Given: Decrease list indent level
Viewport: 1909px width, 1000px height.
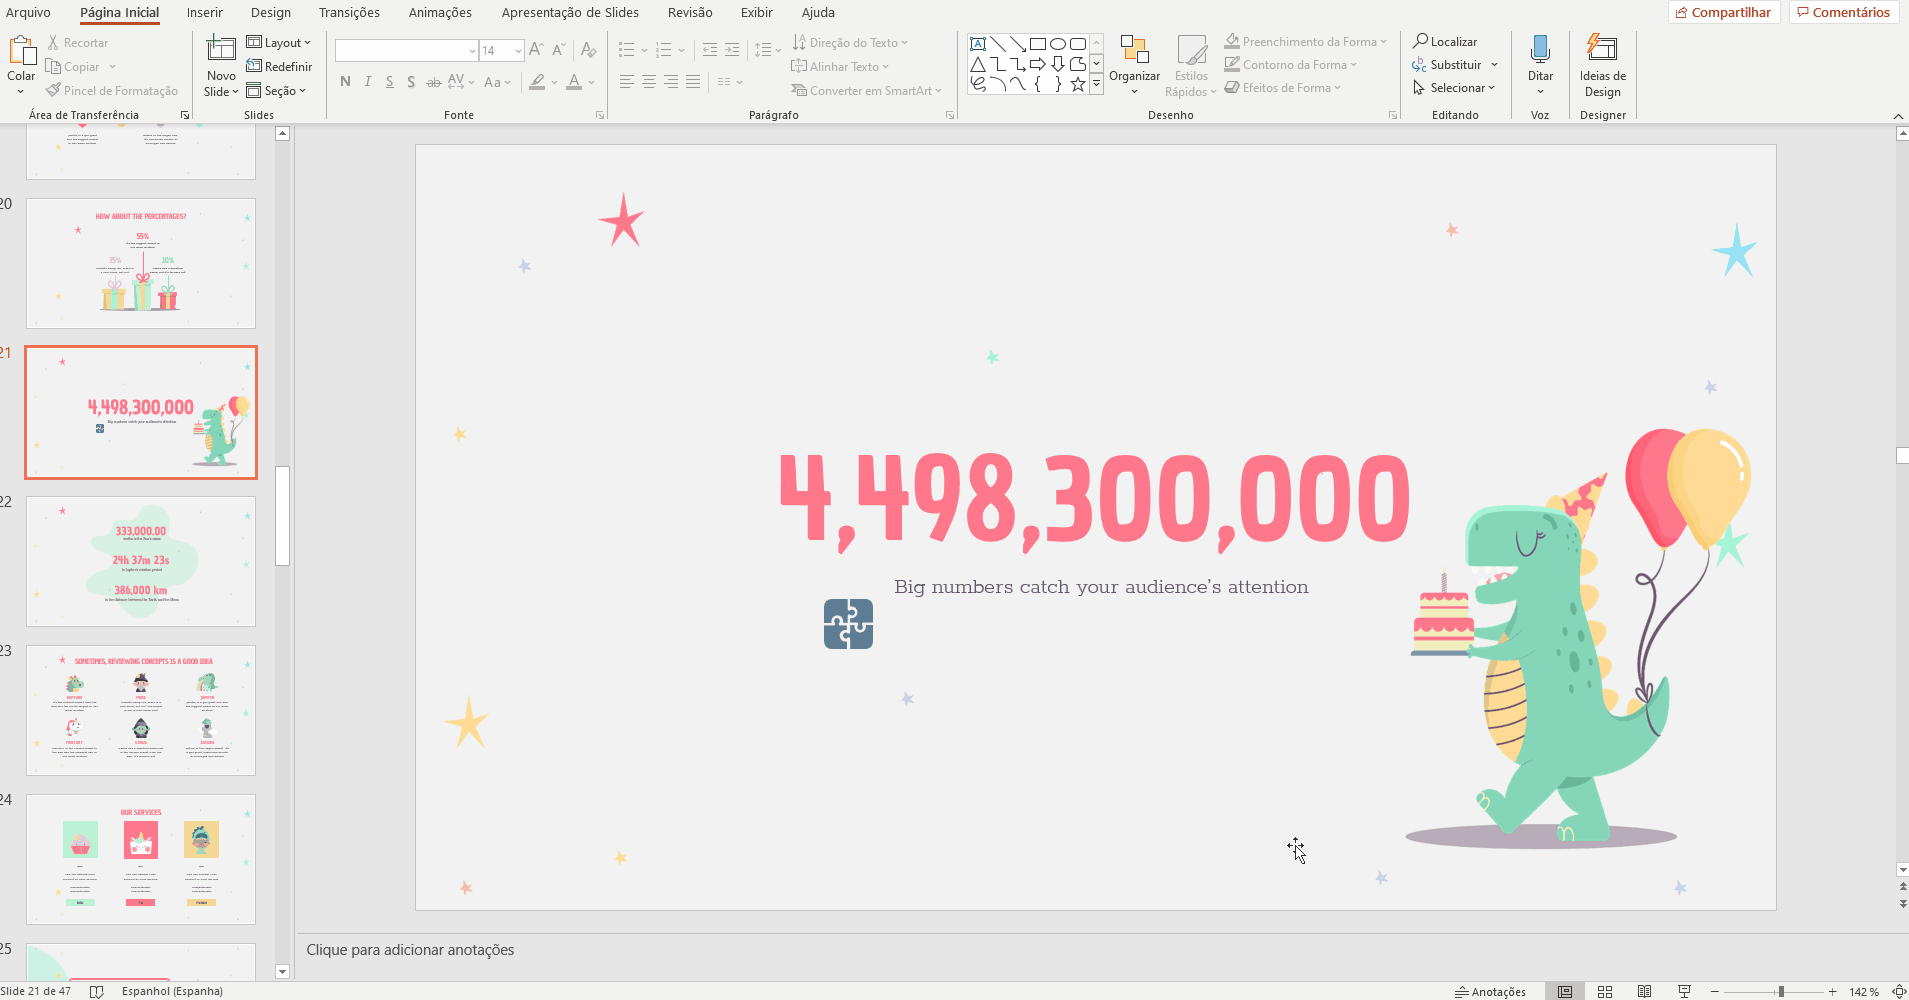Looking at the screenshot, I should coord(710,50).
